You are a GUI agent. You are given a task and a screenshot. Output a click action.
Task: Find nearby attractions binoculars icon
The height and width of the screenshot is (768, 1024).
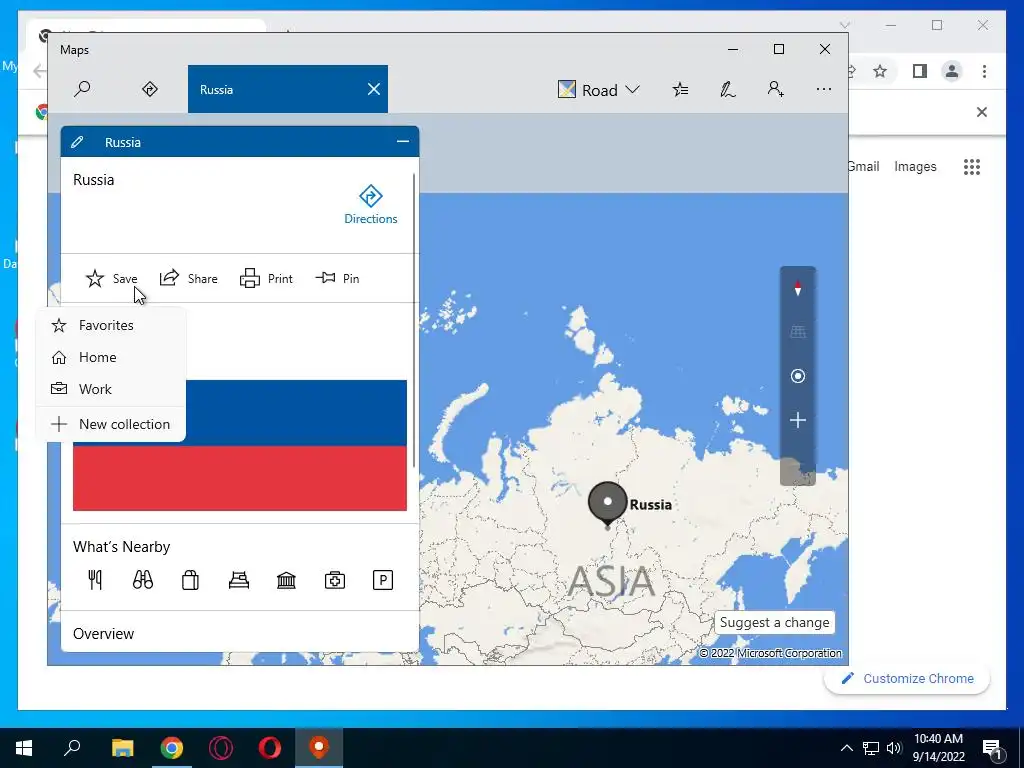pyautogui.click(x=143, y=580)
